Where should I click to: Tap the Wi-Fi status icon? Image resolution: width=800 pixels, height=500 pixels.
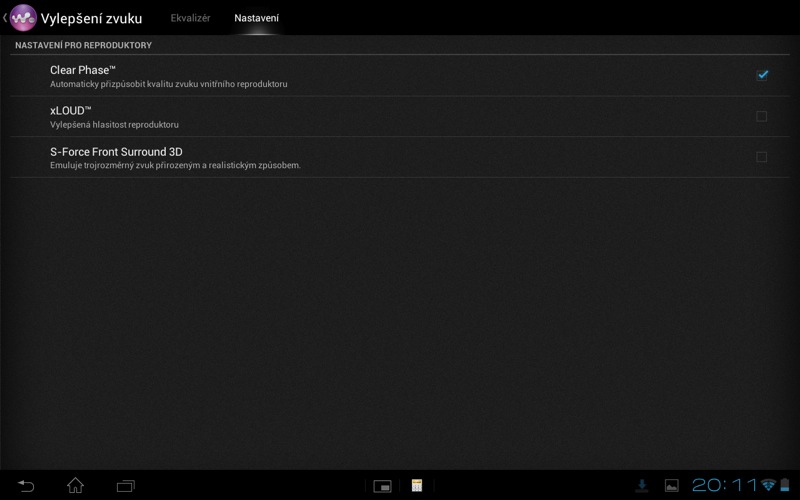(768, 485)
